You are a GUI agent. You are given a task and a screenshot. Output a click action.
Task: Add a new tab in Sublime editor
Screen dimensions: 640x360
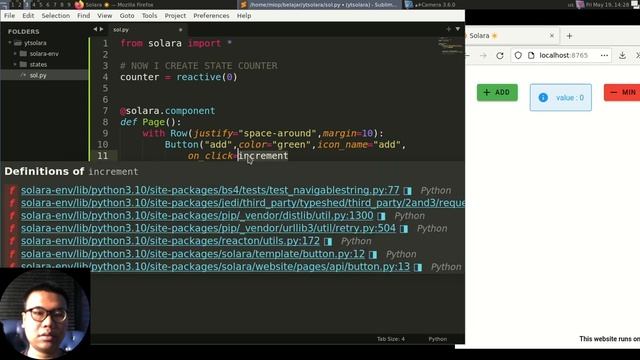[x=448, y=29]
